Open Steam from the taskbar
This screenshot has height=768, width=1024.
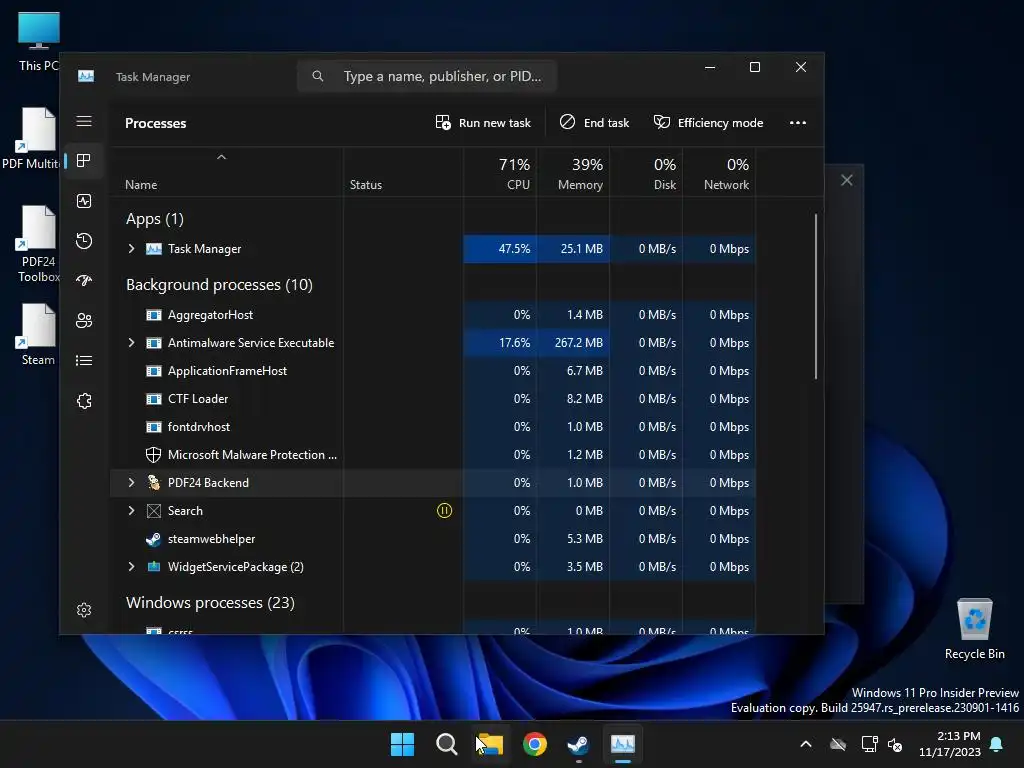tap(578, 744)
